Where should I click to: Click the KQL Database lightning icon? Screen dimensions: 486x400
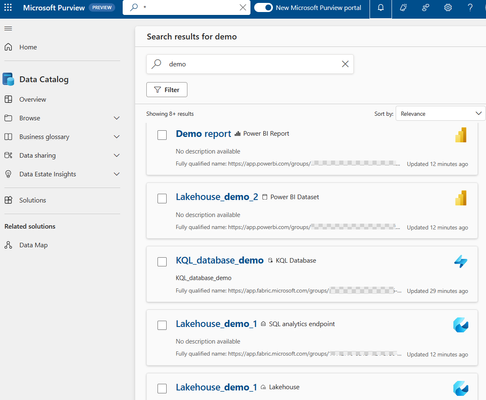461,262
